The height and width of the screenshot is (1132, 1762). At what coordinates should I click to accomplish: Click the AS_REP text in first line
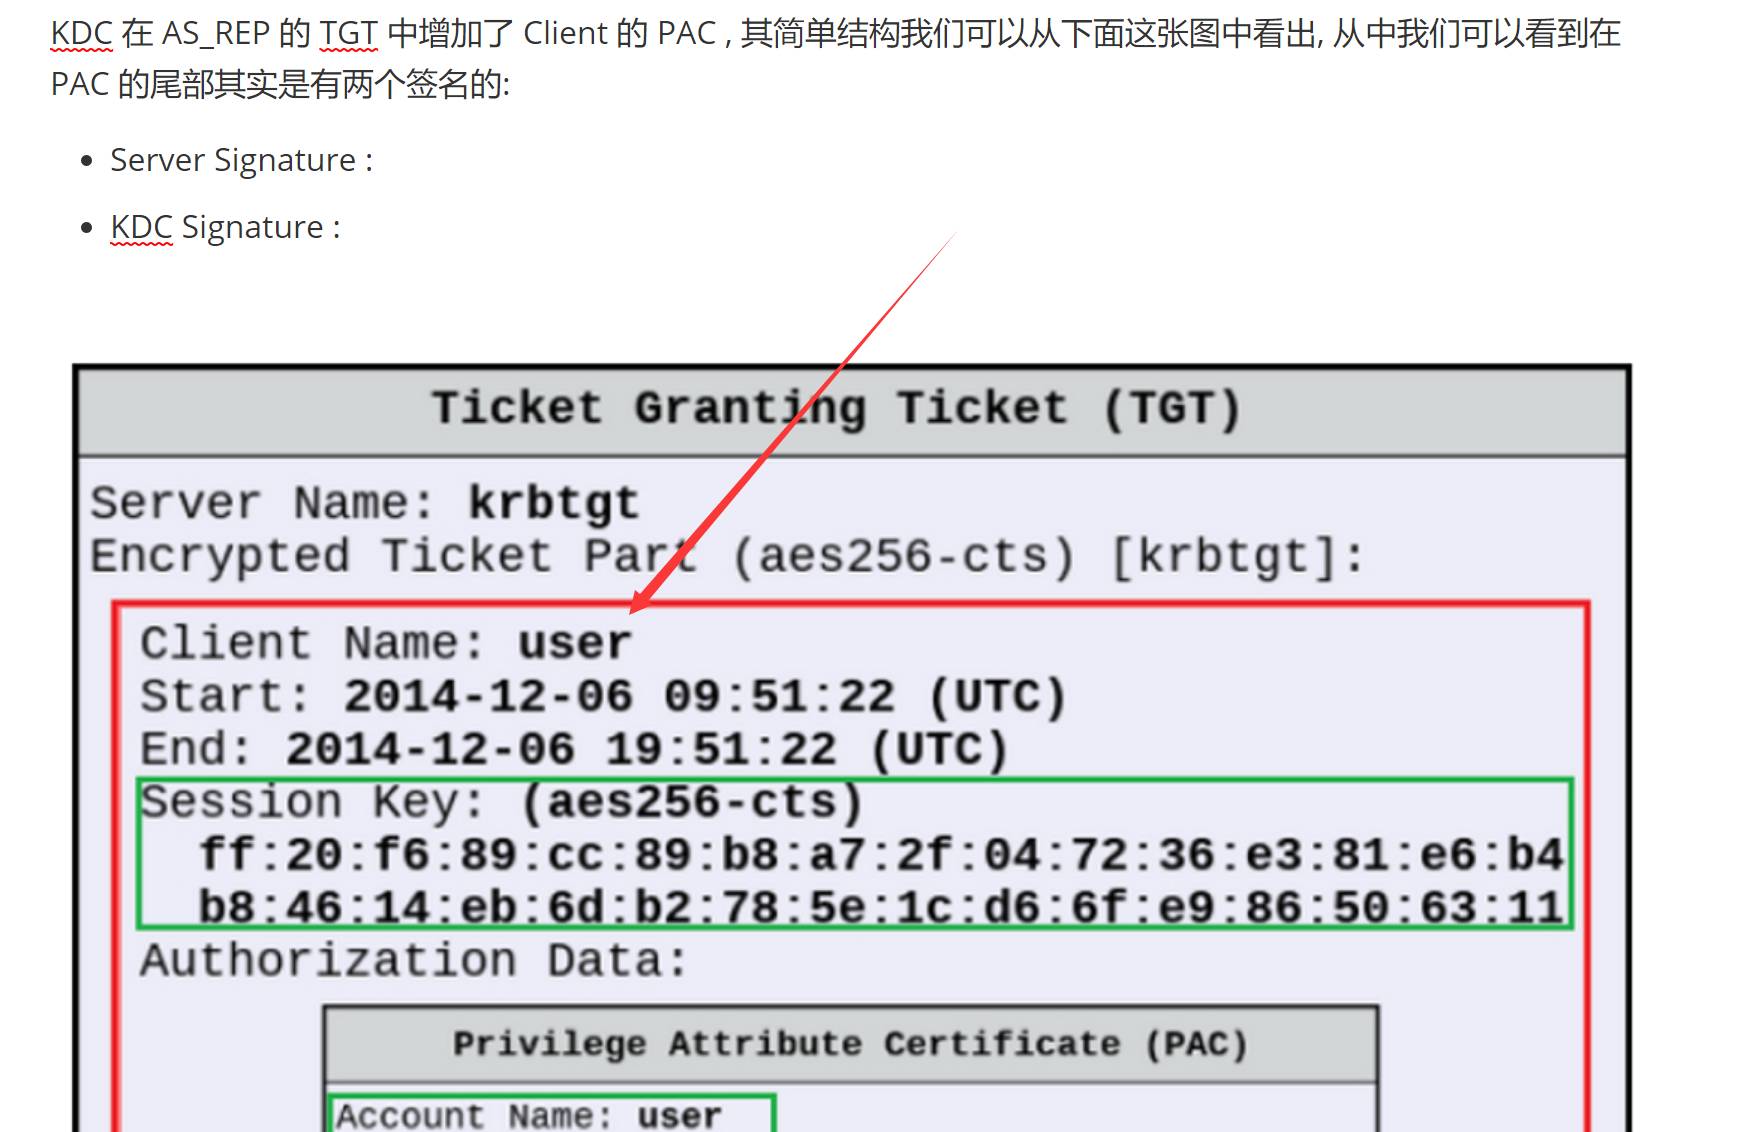pyautogui.click(x=216, y=34)
